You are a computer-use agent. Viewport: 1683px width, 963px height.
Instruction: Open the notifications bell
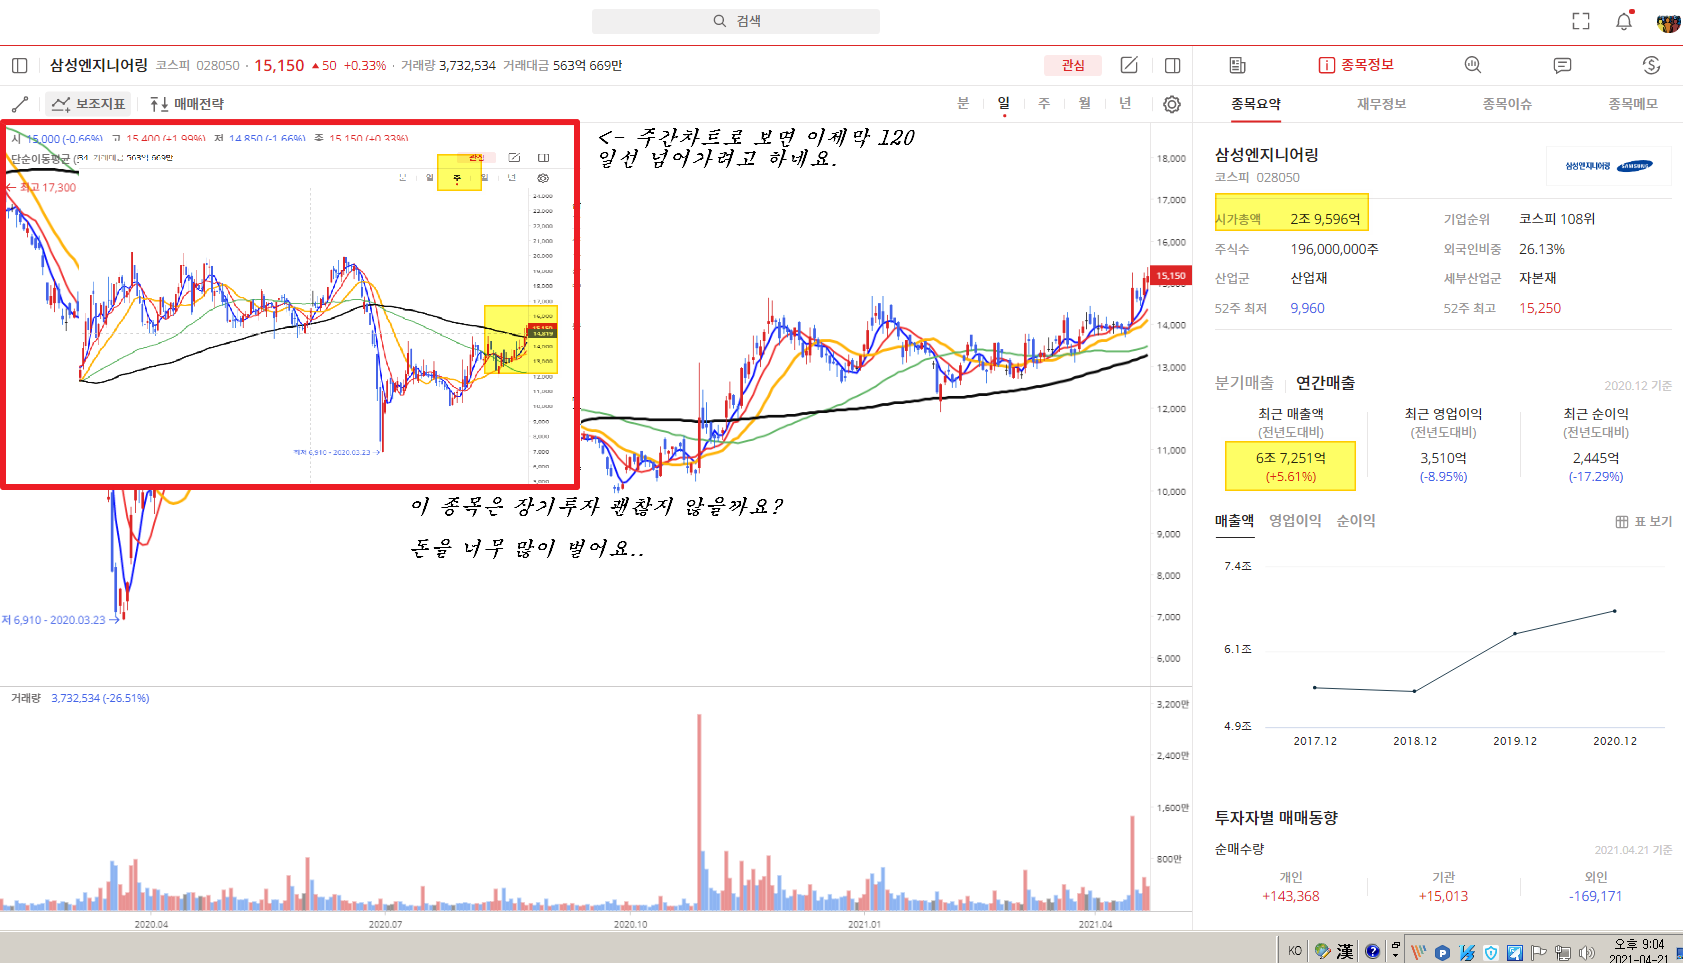coord(1624,21)
